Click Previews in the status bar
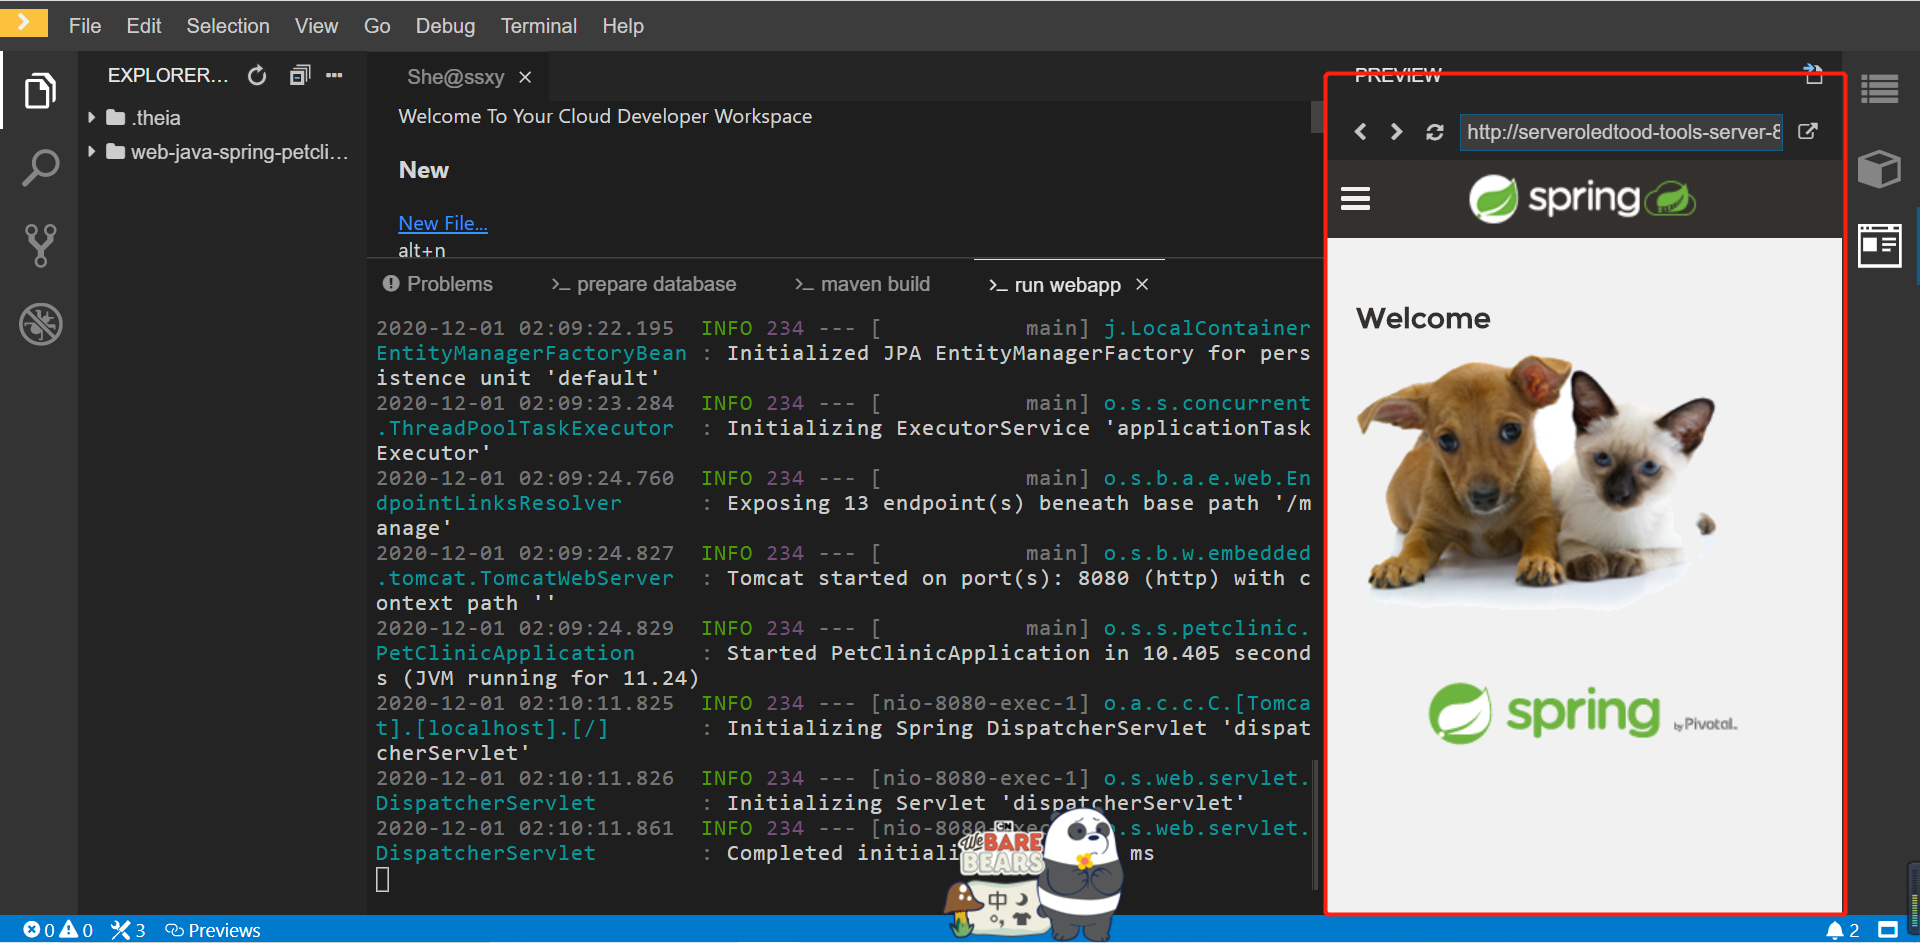Image resolution: width=1920 pixels, height=943 pixels. [x=213, y=930]
